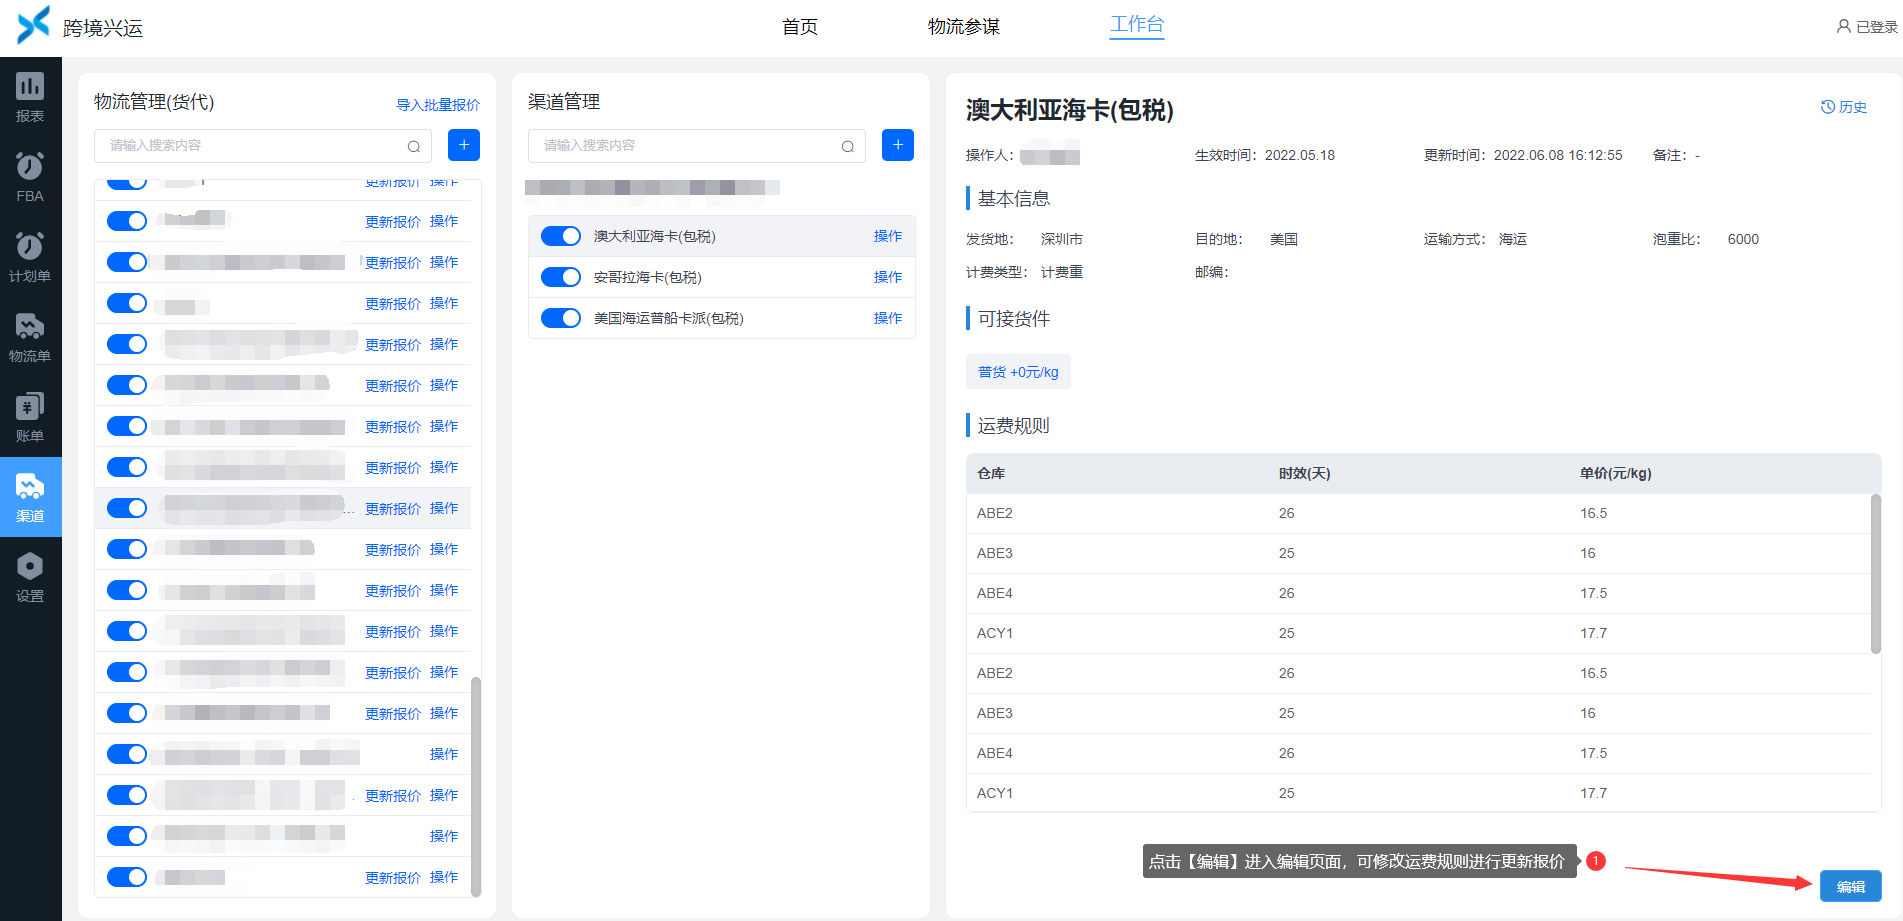Viewport: 1903px width, 921px height.
Task: Click the first ABE2 warehouse cell
Action: (x=995, y=513)
